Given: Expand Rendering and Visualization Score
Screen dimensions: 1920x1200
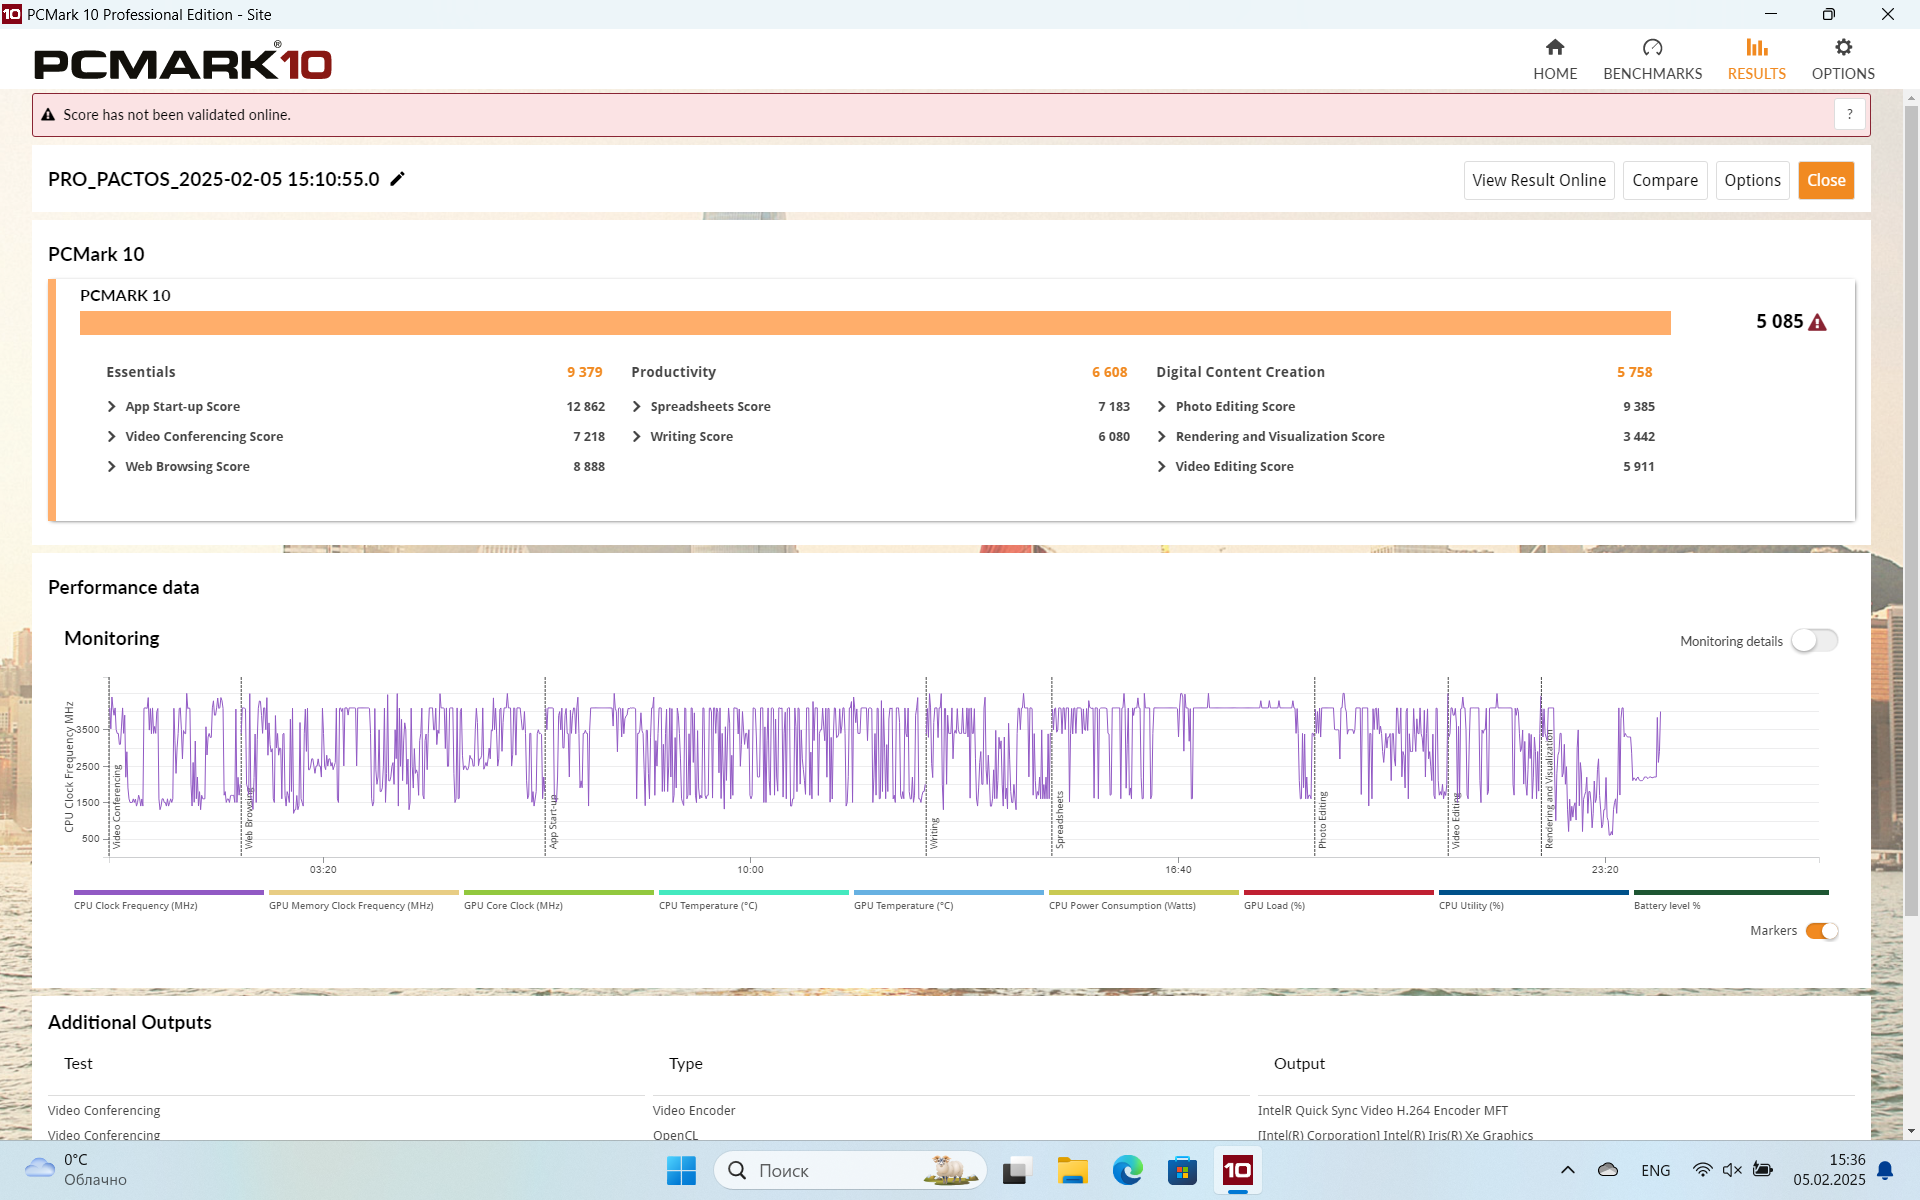Looking at the screenshot, I should point(1161,437).
